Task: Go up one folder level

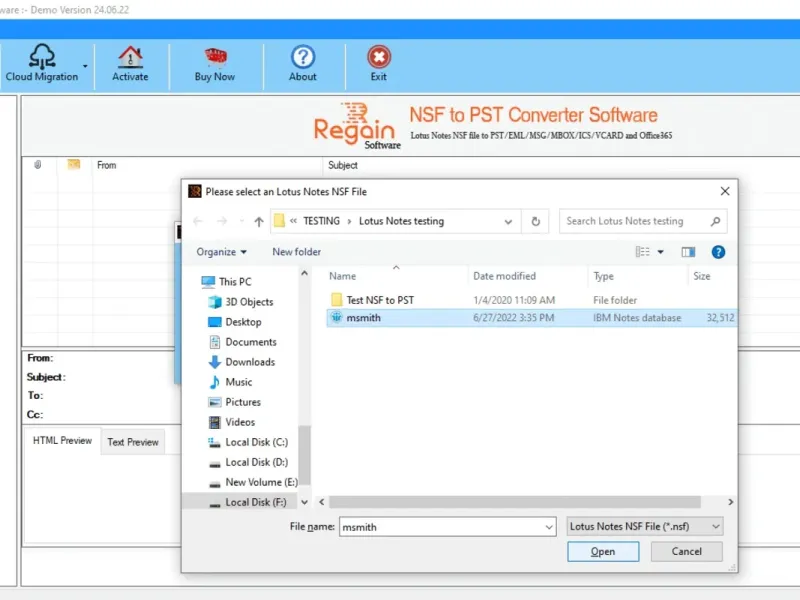Action: [259, 221]
